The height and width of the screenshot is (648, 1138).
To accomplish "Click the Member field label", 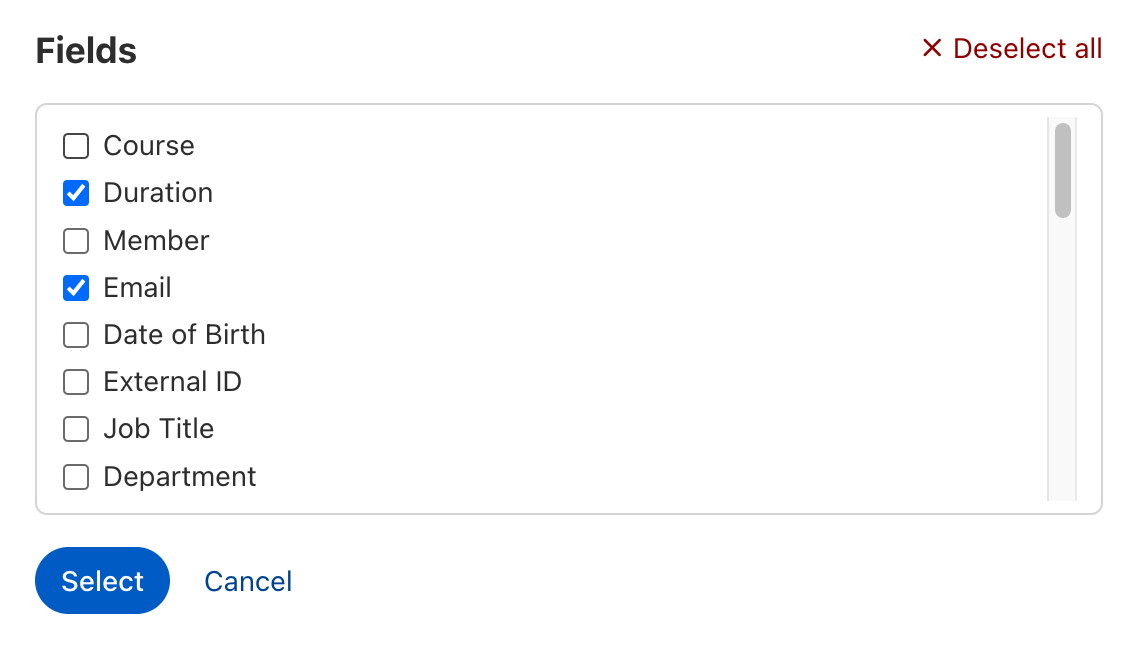I will 156,241.
